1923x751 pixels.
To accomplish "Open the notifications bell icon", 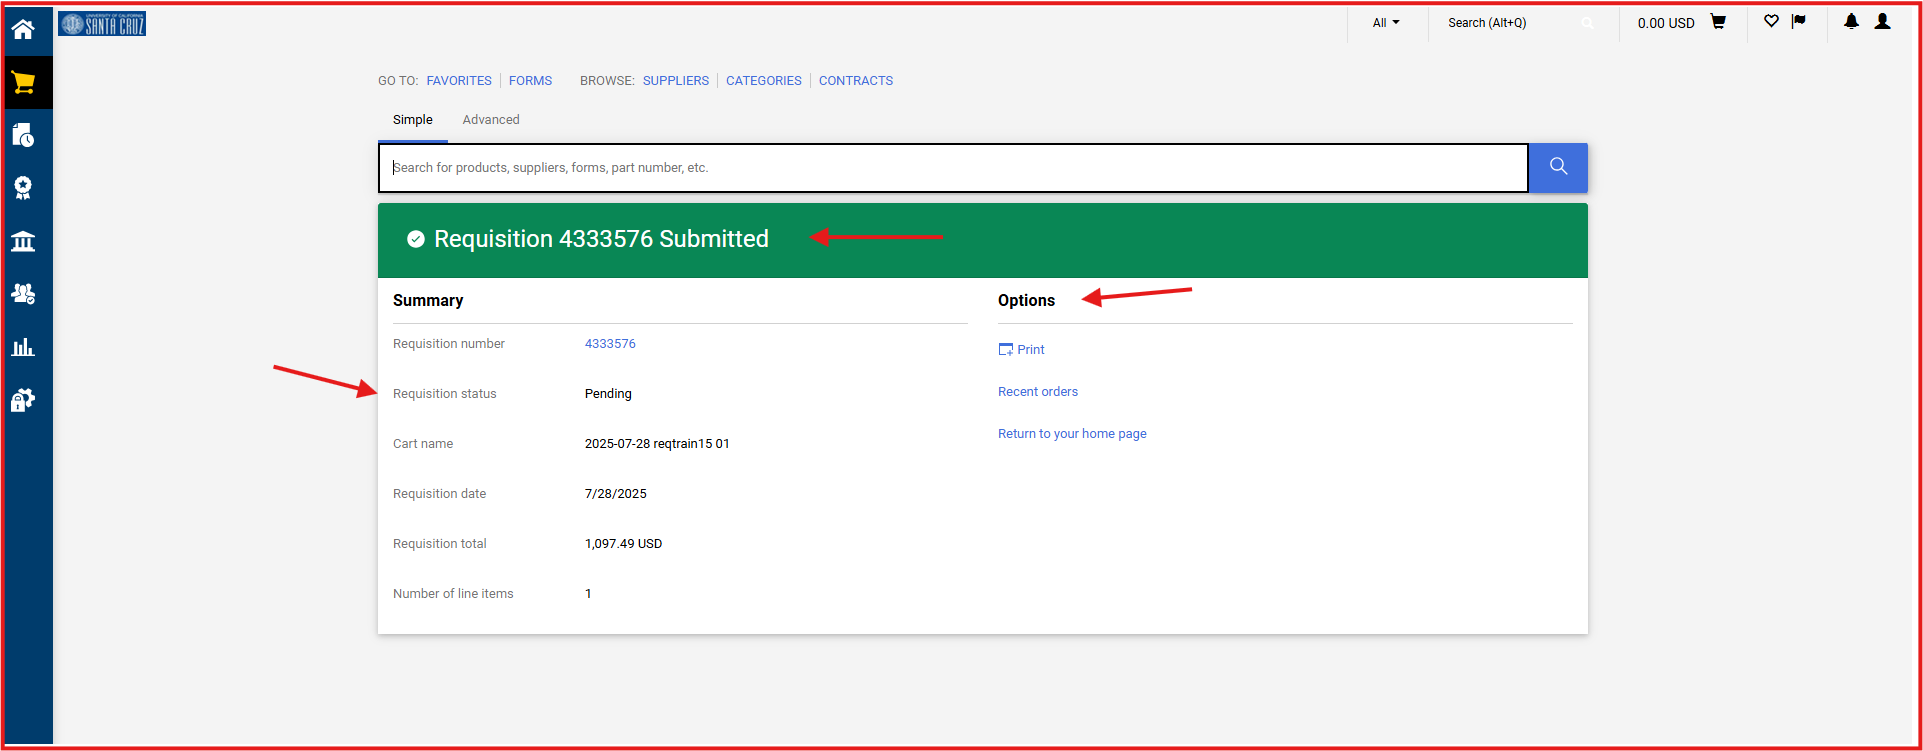I will coord(1851,22).
